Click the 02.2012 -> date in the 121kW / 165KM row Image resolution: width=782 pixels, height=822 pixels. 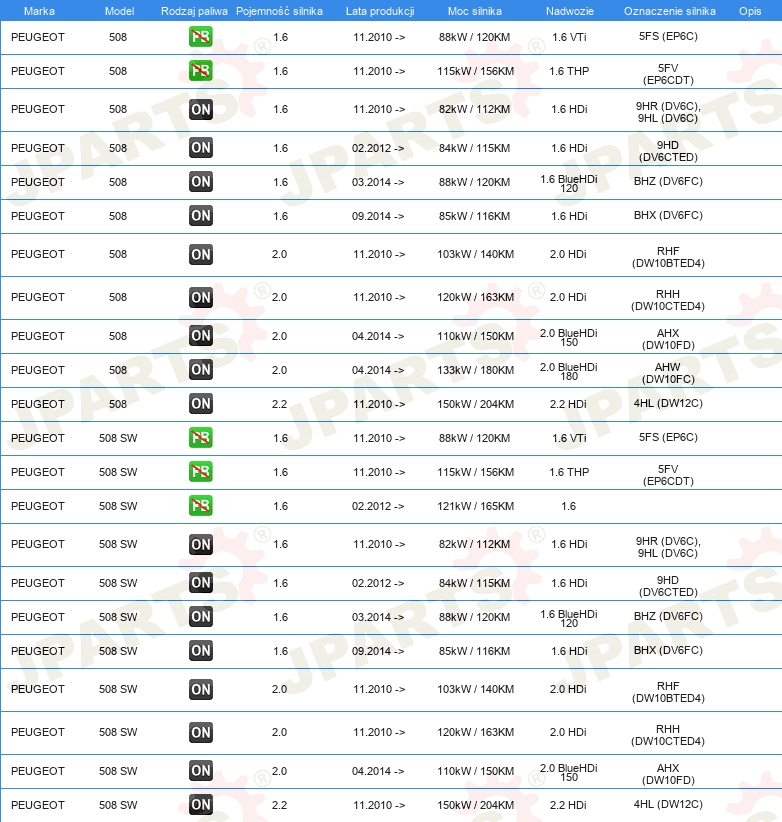click(378, 506)
